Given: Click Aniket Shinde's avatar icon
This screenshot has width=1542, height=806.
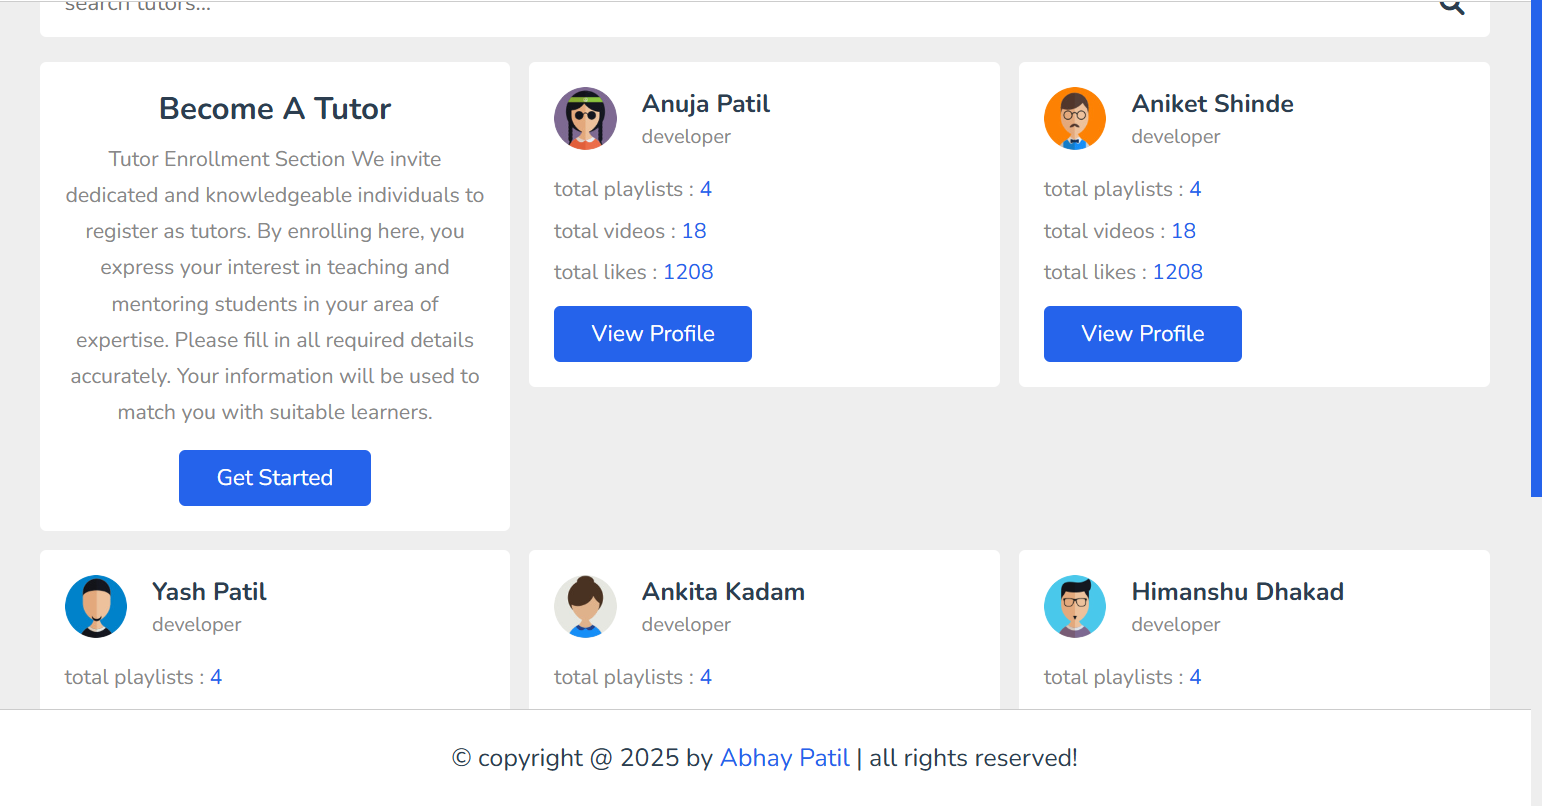Looking at the screenshot, I should pos(1075,118).
